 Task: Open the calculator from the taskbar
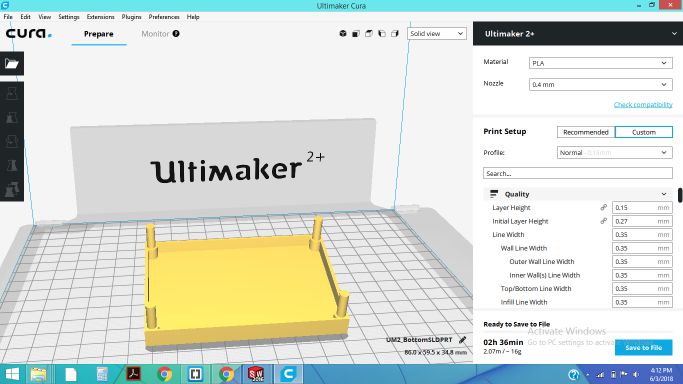102,374
